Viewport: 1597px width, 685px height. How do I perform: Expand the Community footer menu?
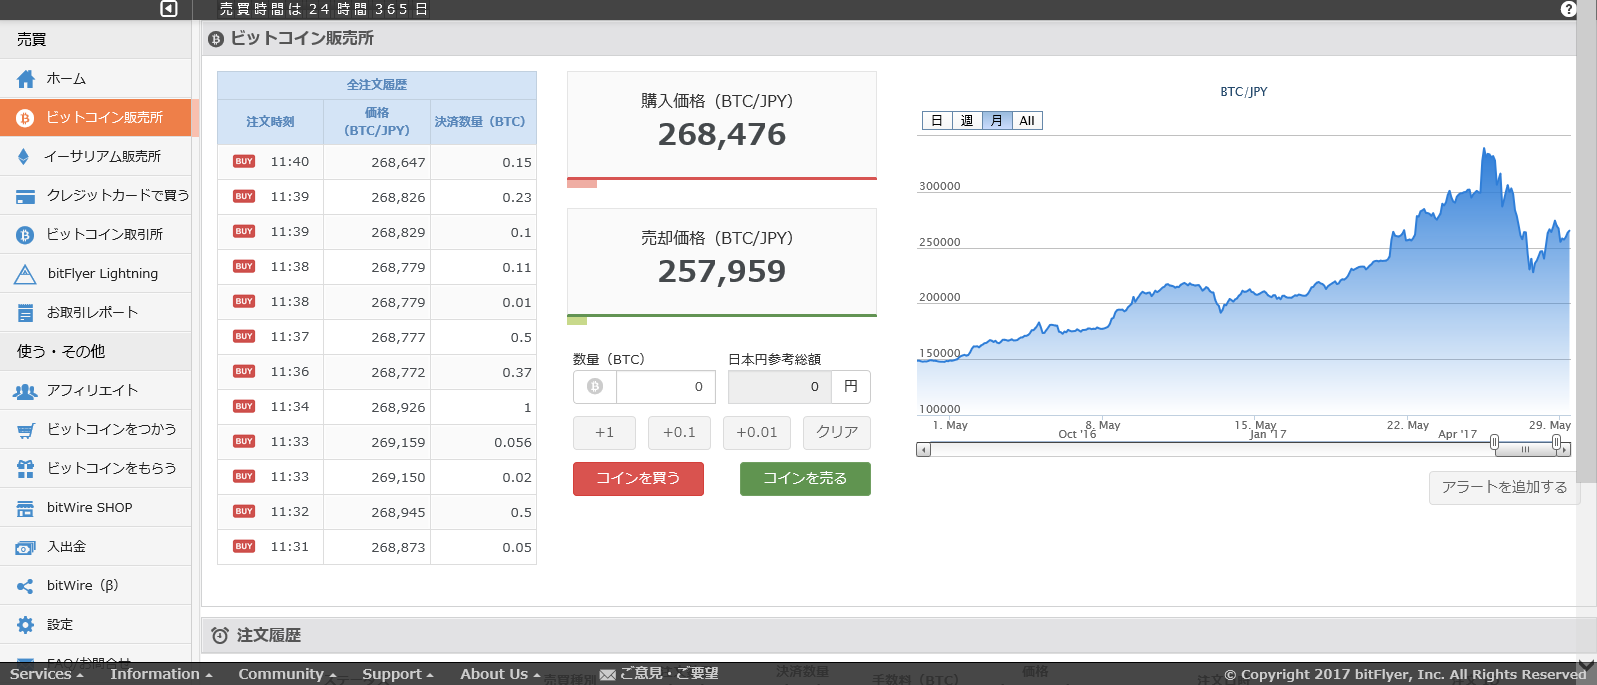coord(287,674)
